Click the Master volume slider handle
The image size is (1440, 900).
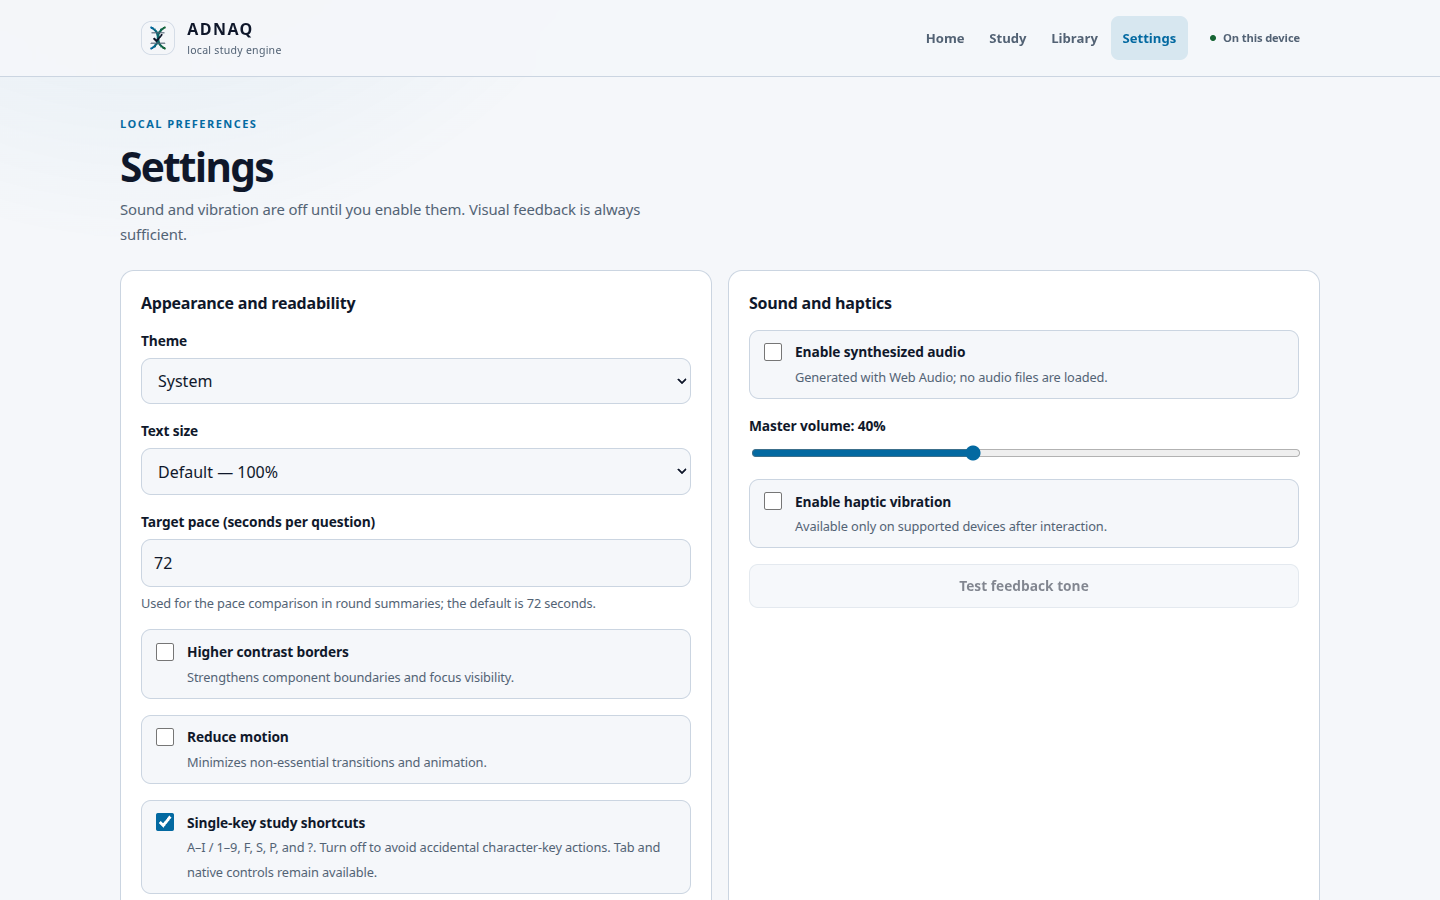[973, 453]
